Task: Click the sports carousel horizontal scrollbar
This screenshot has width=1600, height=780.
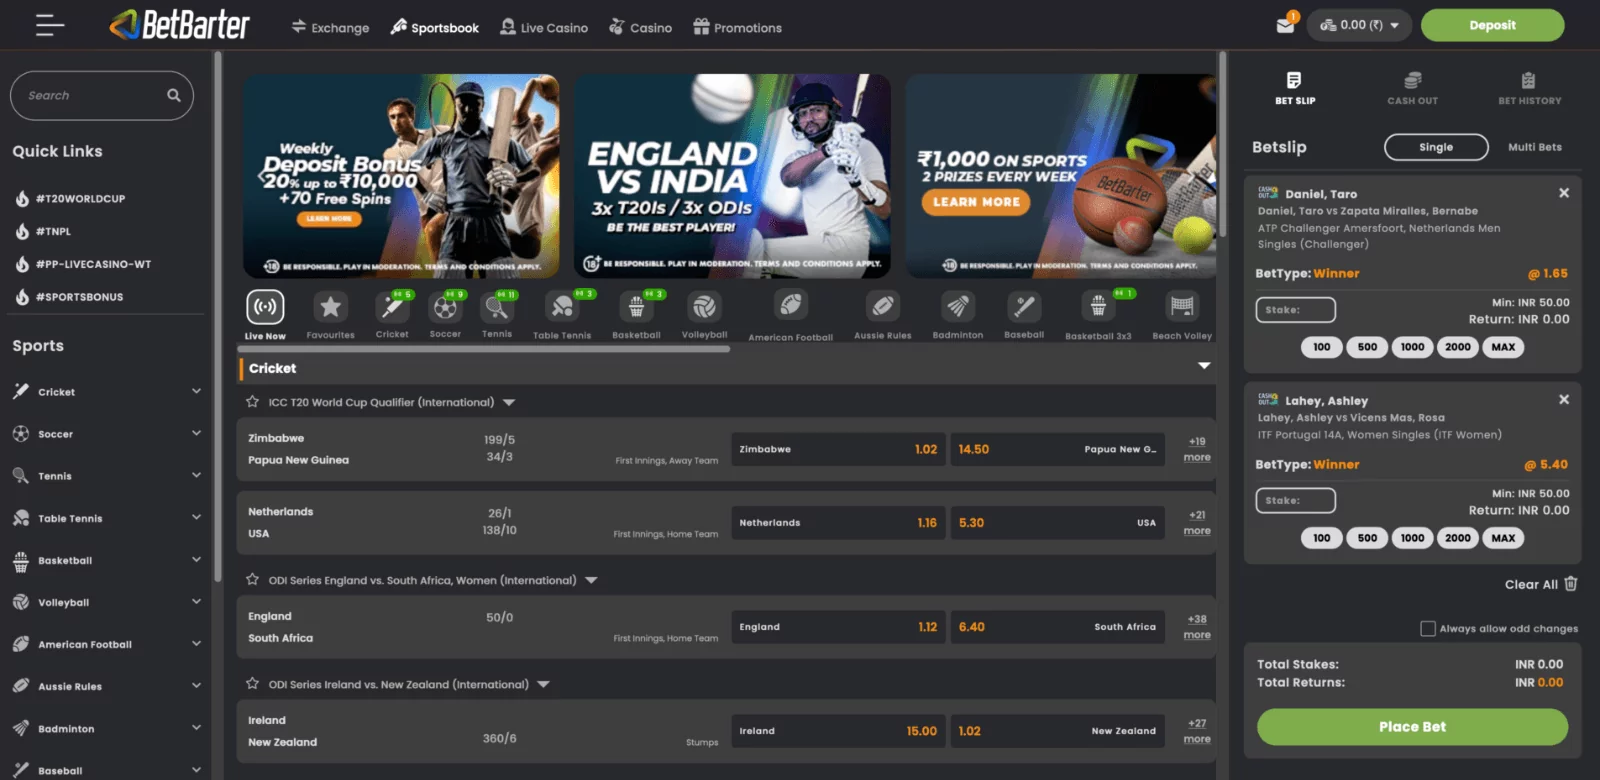Action: coord(485,349)
